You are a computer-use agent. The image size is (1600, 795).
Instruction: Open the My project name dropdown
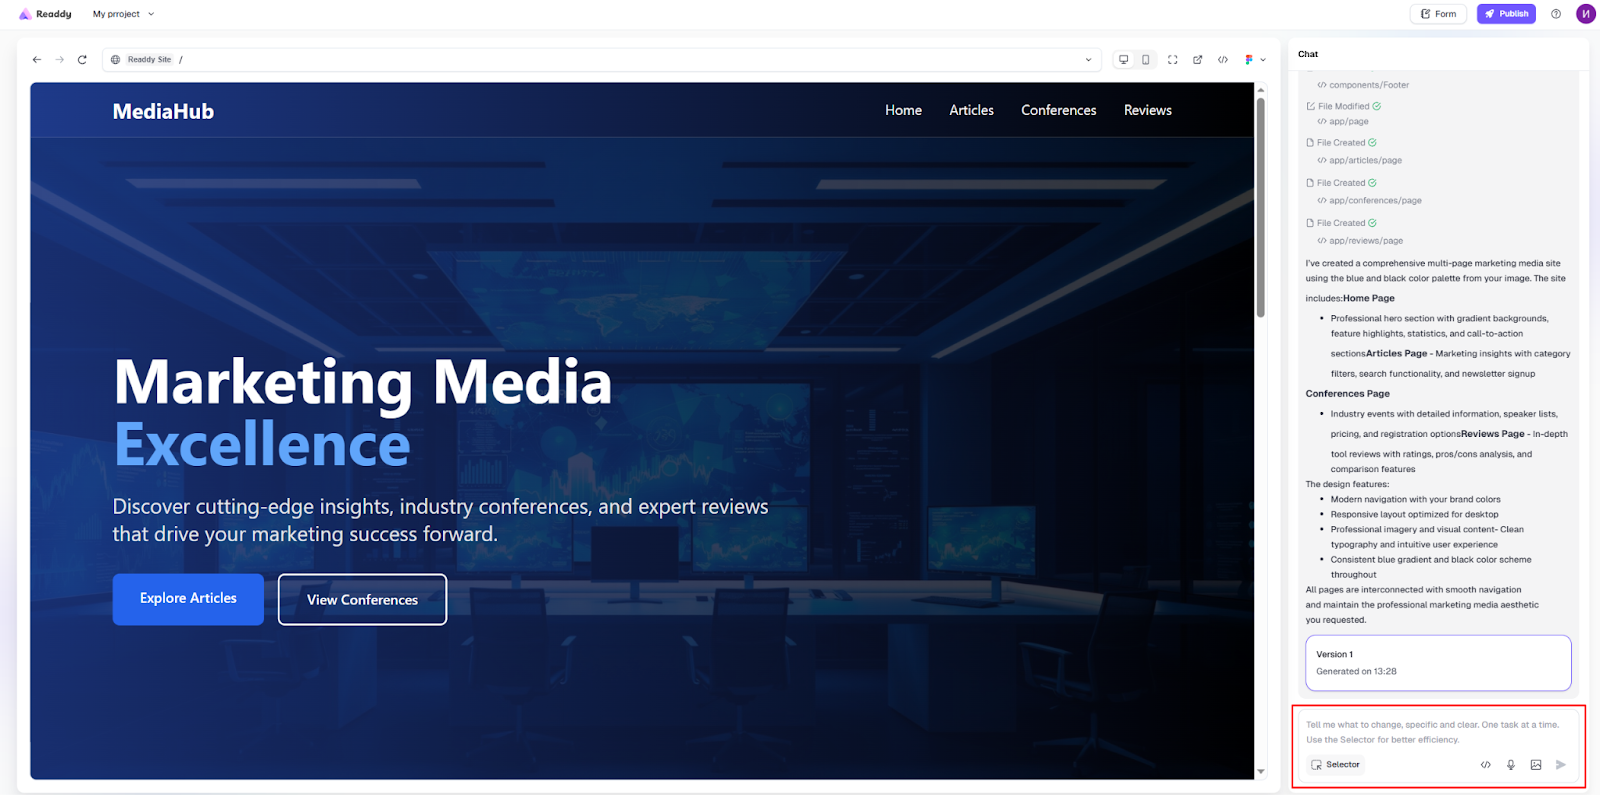coord(123,14)
